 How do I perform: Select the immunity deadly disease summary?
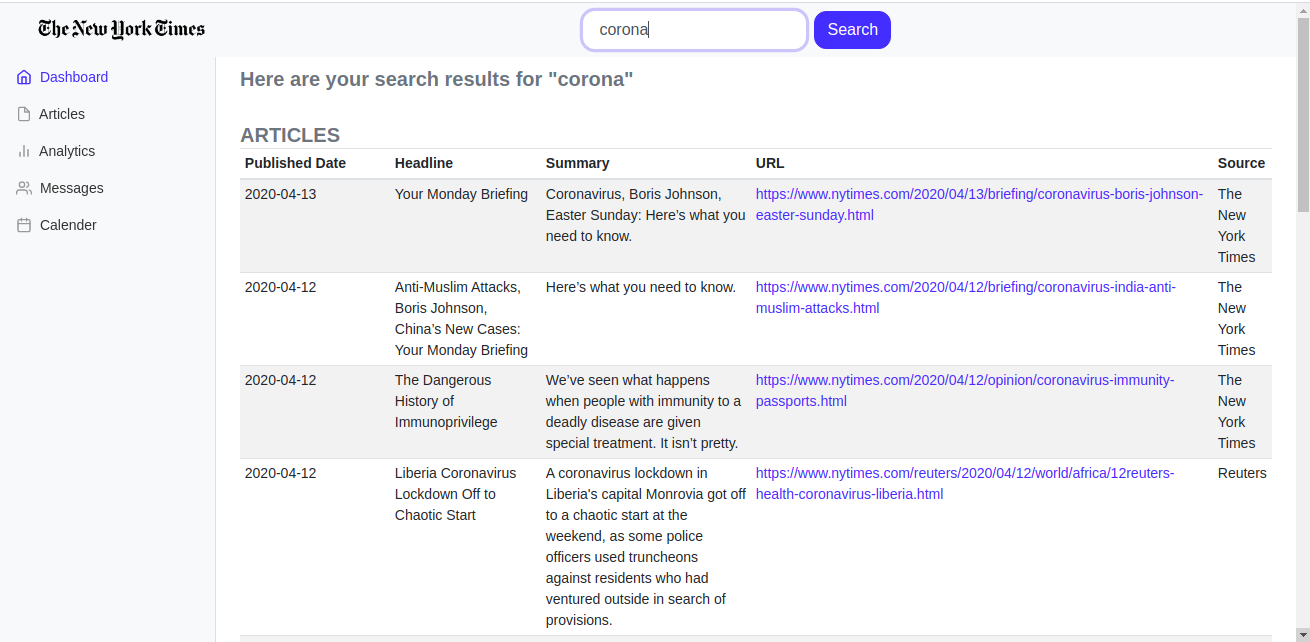click(x=644, y=411)
